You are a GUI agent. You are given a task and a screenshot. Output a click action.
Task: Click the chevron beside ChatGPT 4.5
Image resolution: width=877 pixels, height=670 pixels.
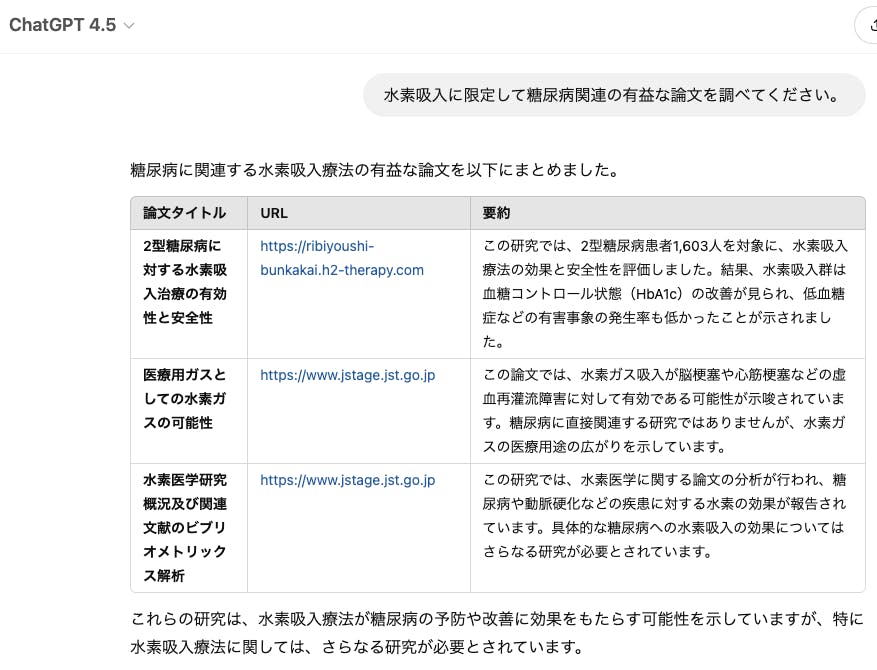click(x=129, y=26)
